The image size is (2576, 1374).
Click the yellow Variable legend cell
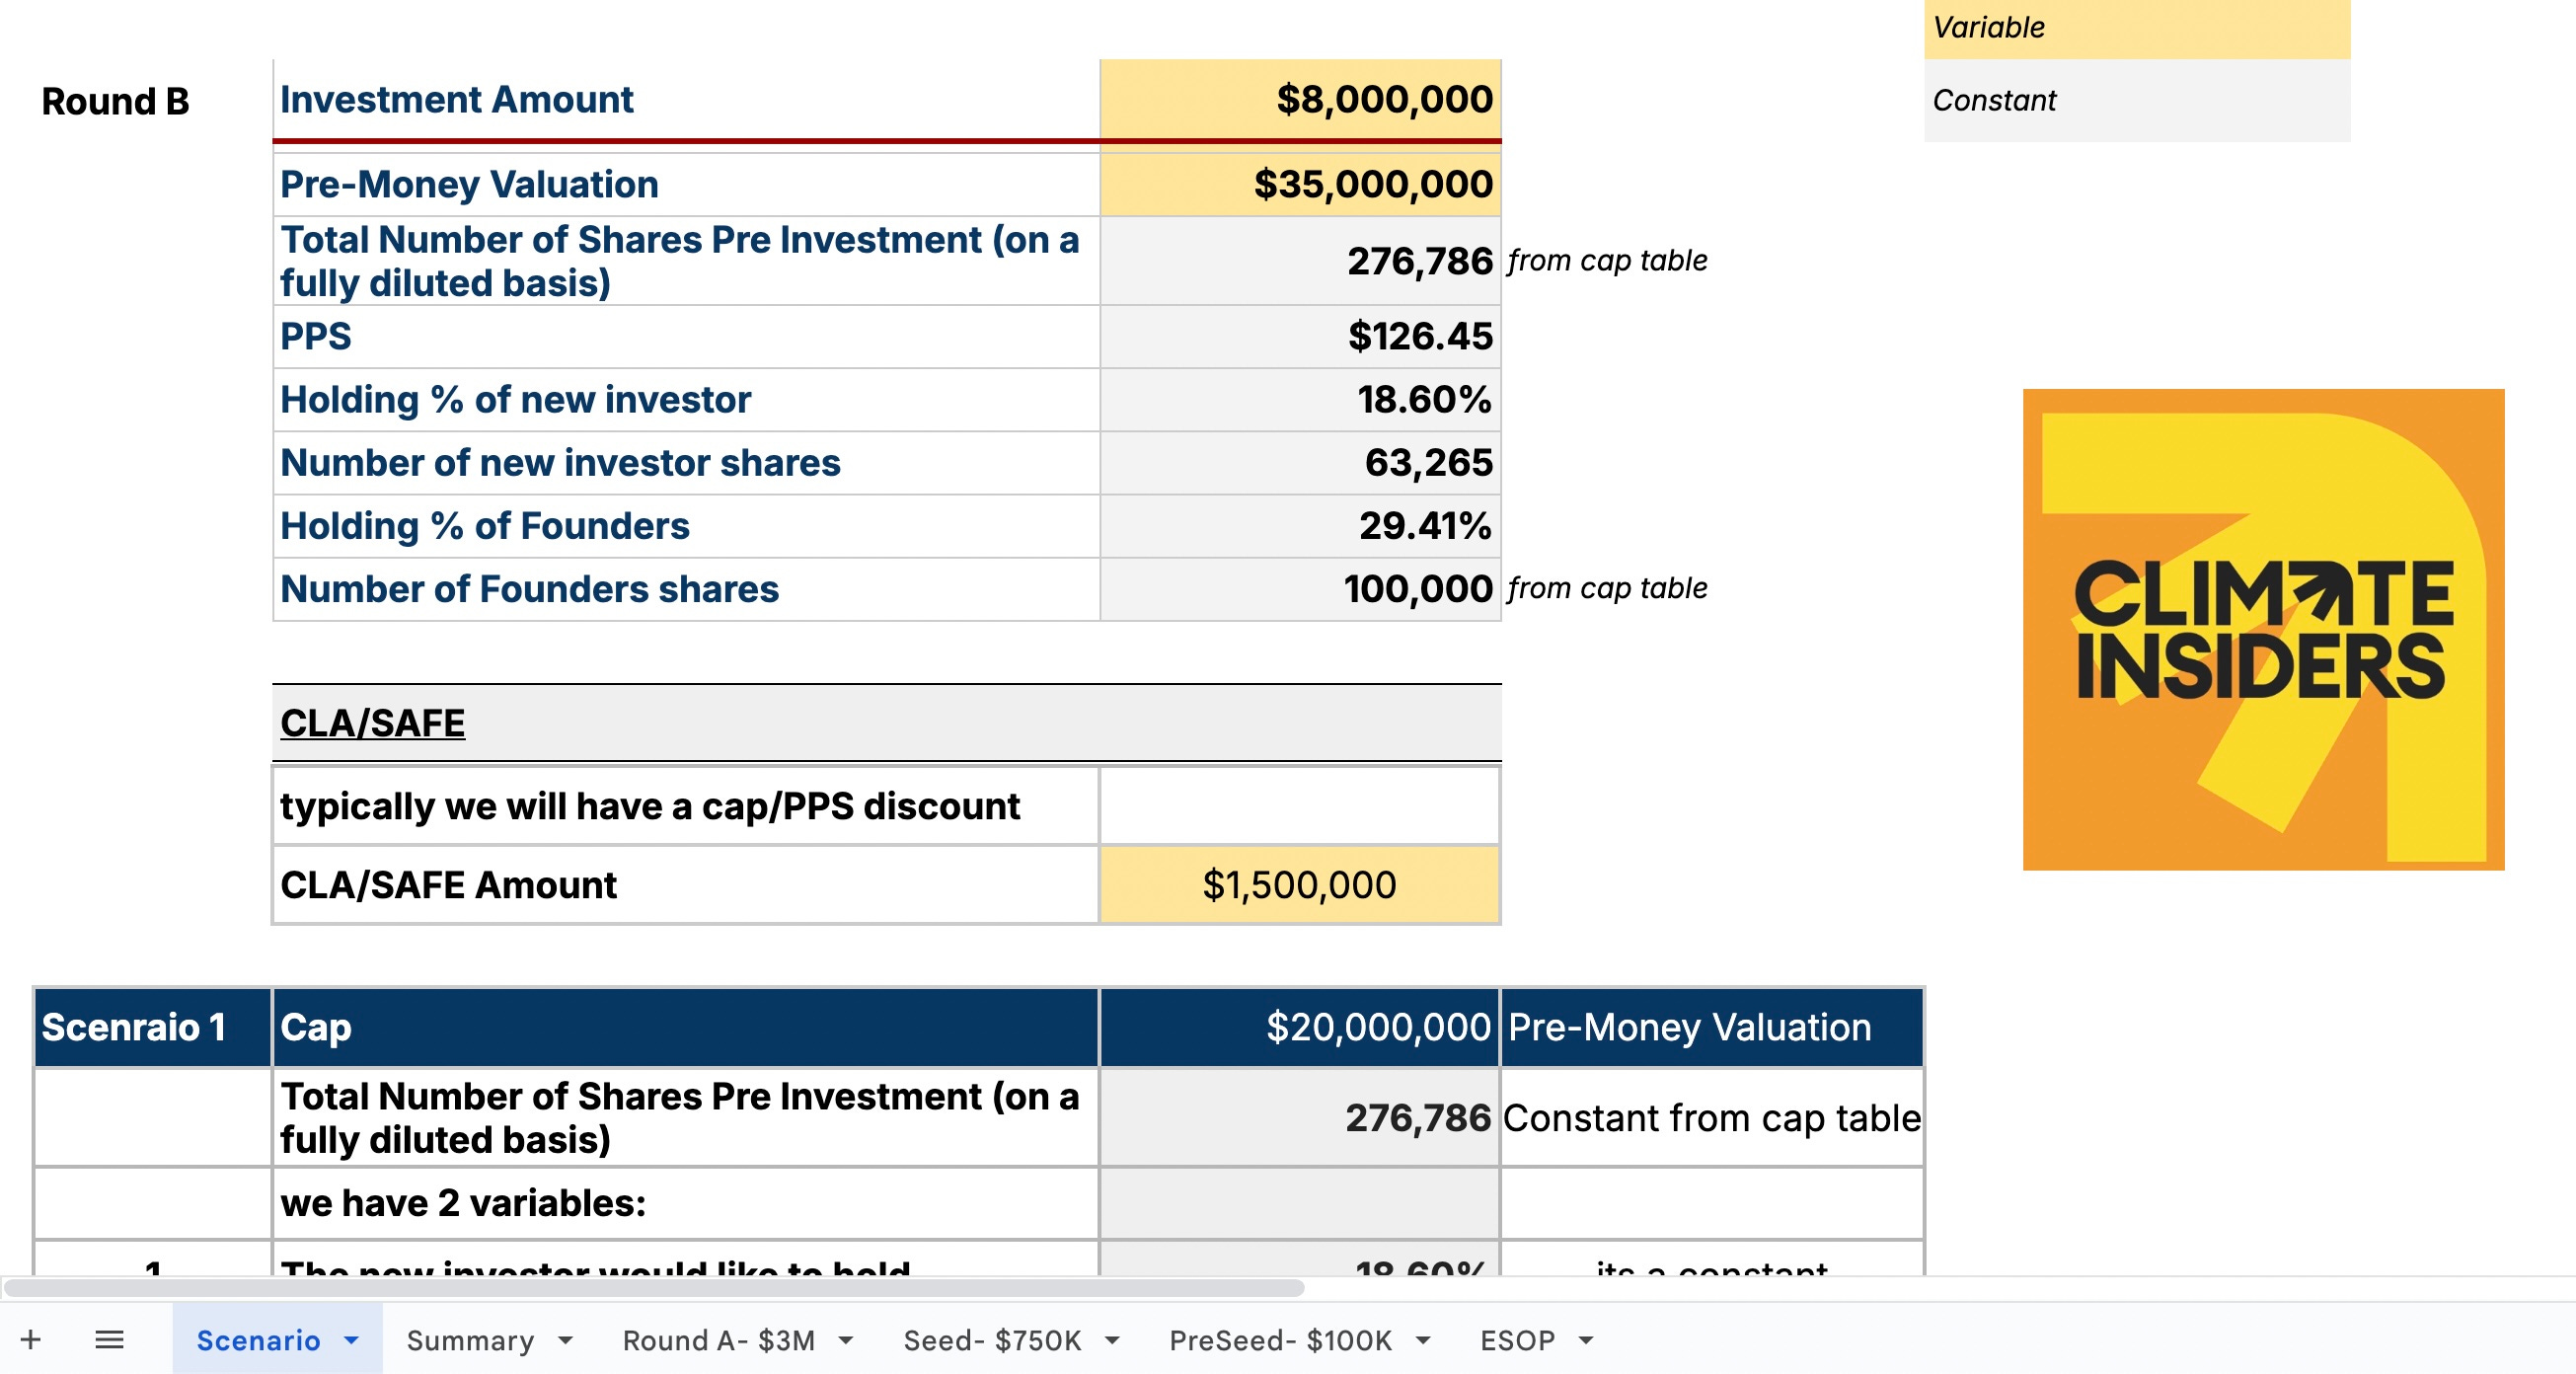[2136, 28]
